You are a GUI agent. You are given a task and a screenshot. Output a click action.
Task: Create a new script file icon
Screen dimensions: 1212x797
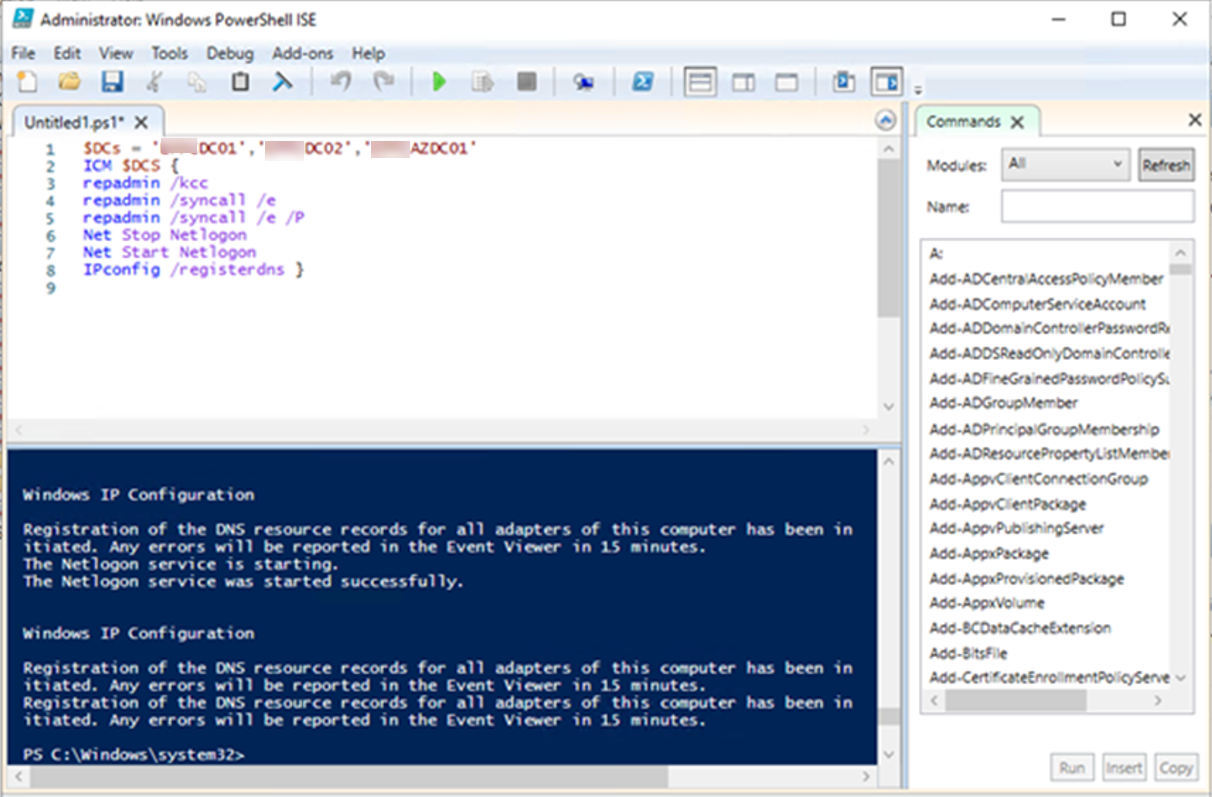tap(27, 83)
